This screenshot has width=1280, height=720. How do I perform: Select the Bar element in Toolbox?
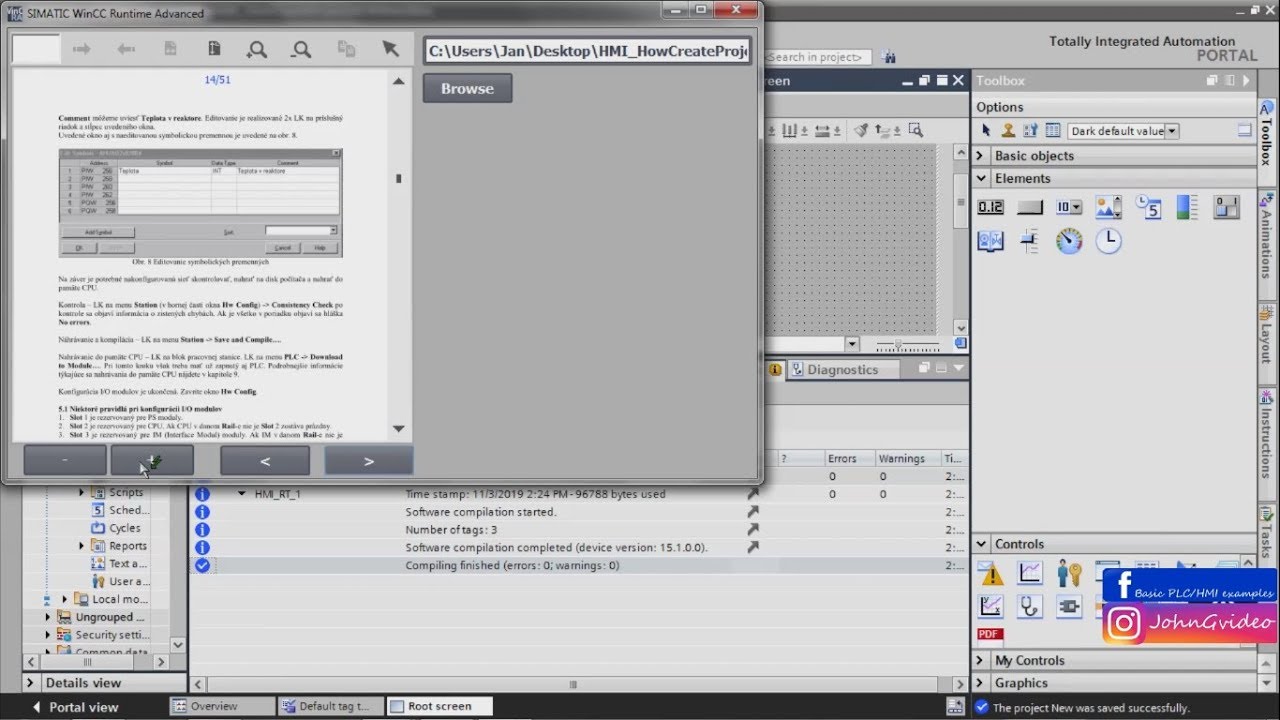[1187, 207]
